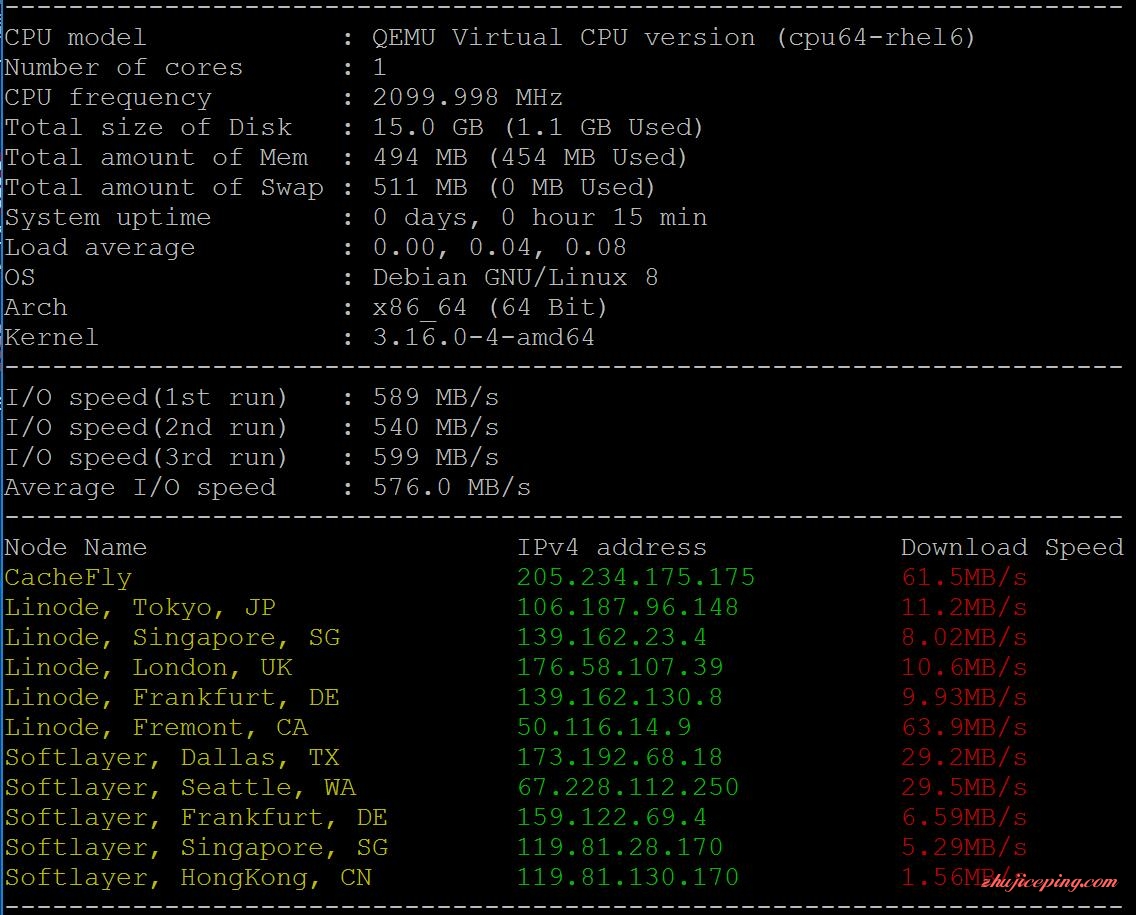Click the Download Speed column header
Image resolution: width=1136 pixels, height=915 pixels.
click(1012, 548)
